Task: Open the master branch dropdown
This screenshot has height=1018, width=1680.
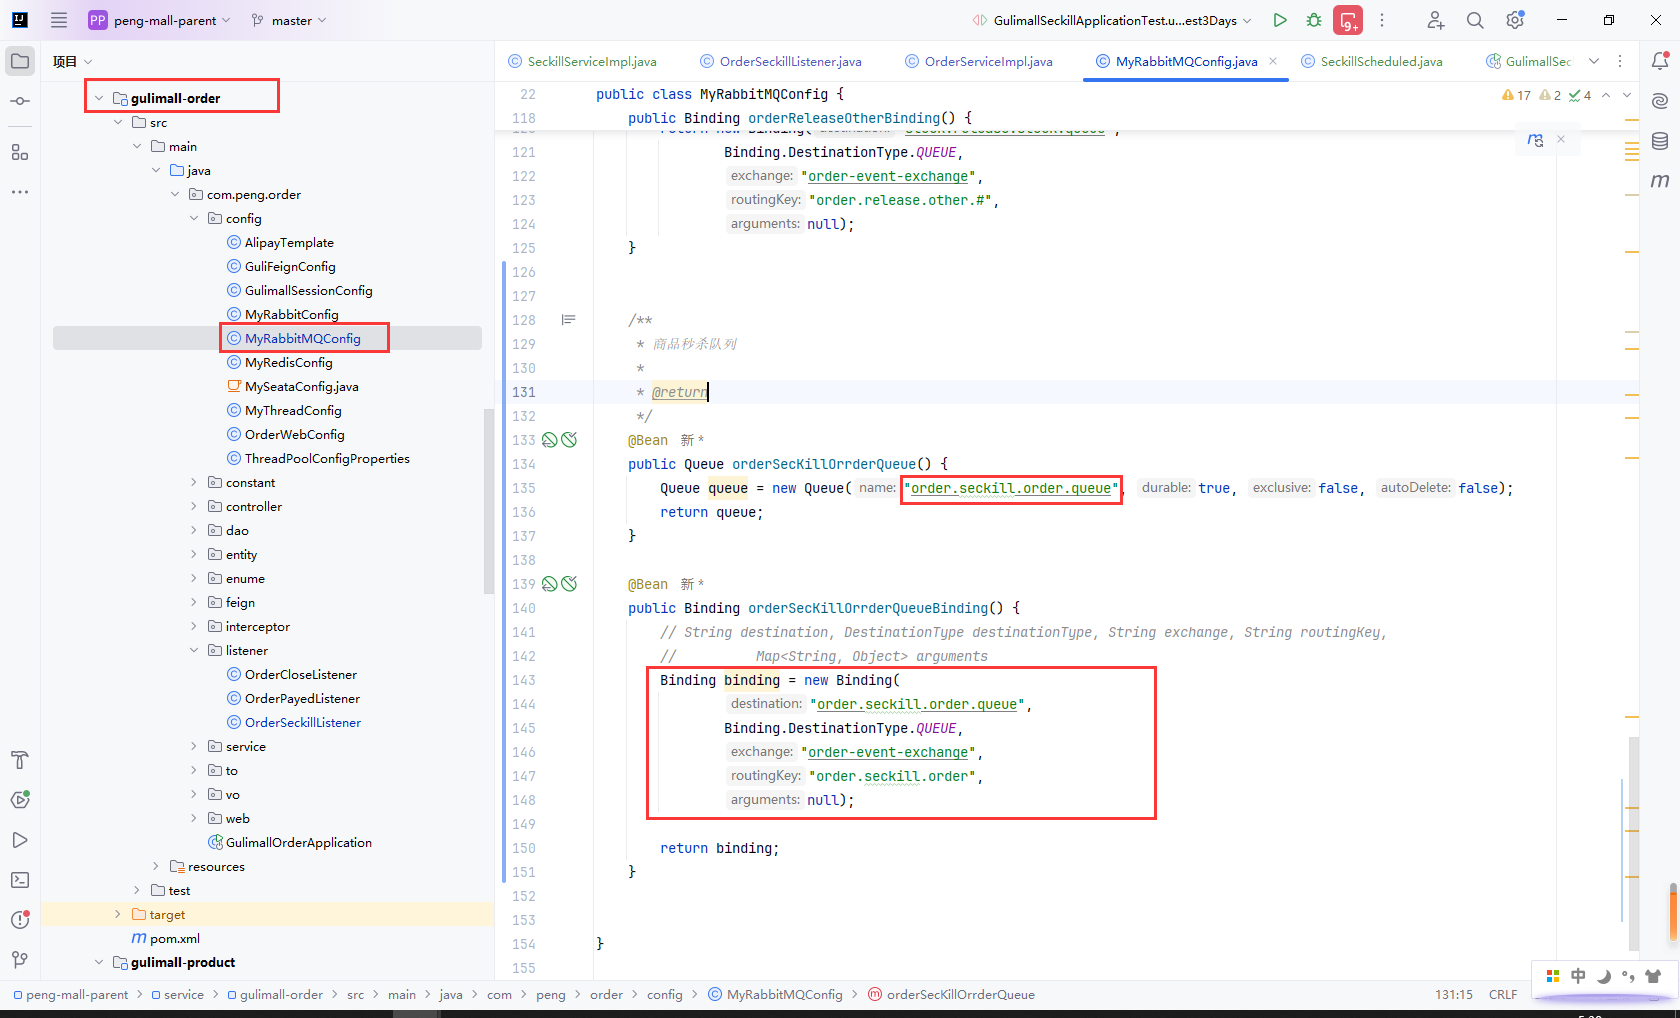Action: (x=288, y=20)
